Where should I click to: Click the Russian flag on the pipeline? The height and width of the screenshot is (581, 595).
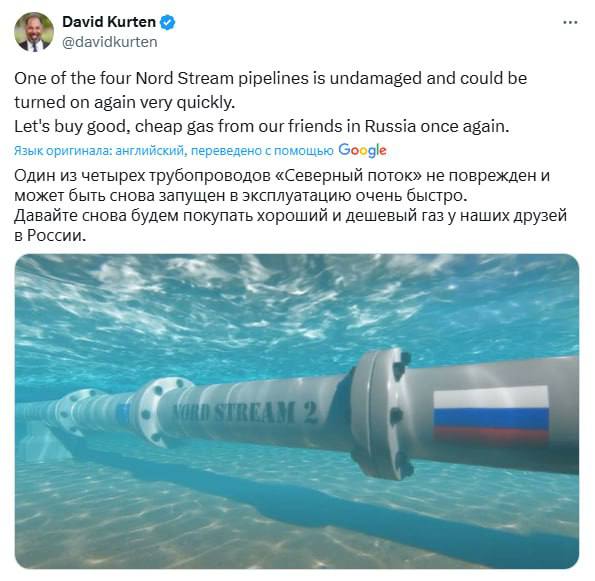pos(491,414)
